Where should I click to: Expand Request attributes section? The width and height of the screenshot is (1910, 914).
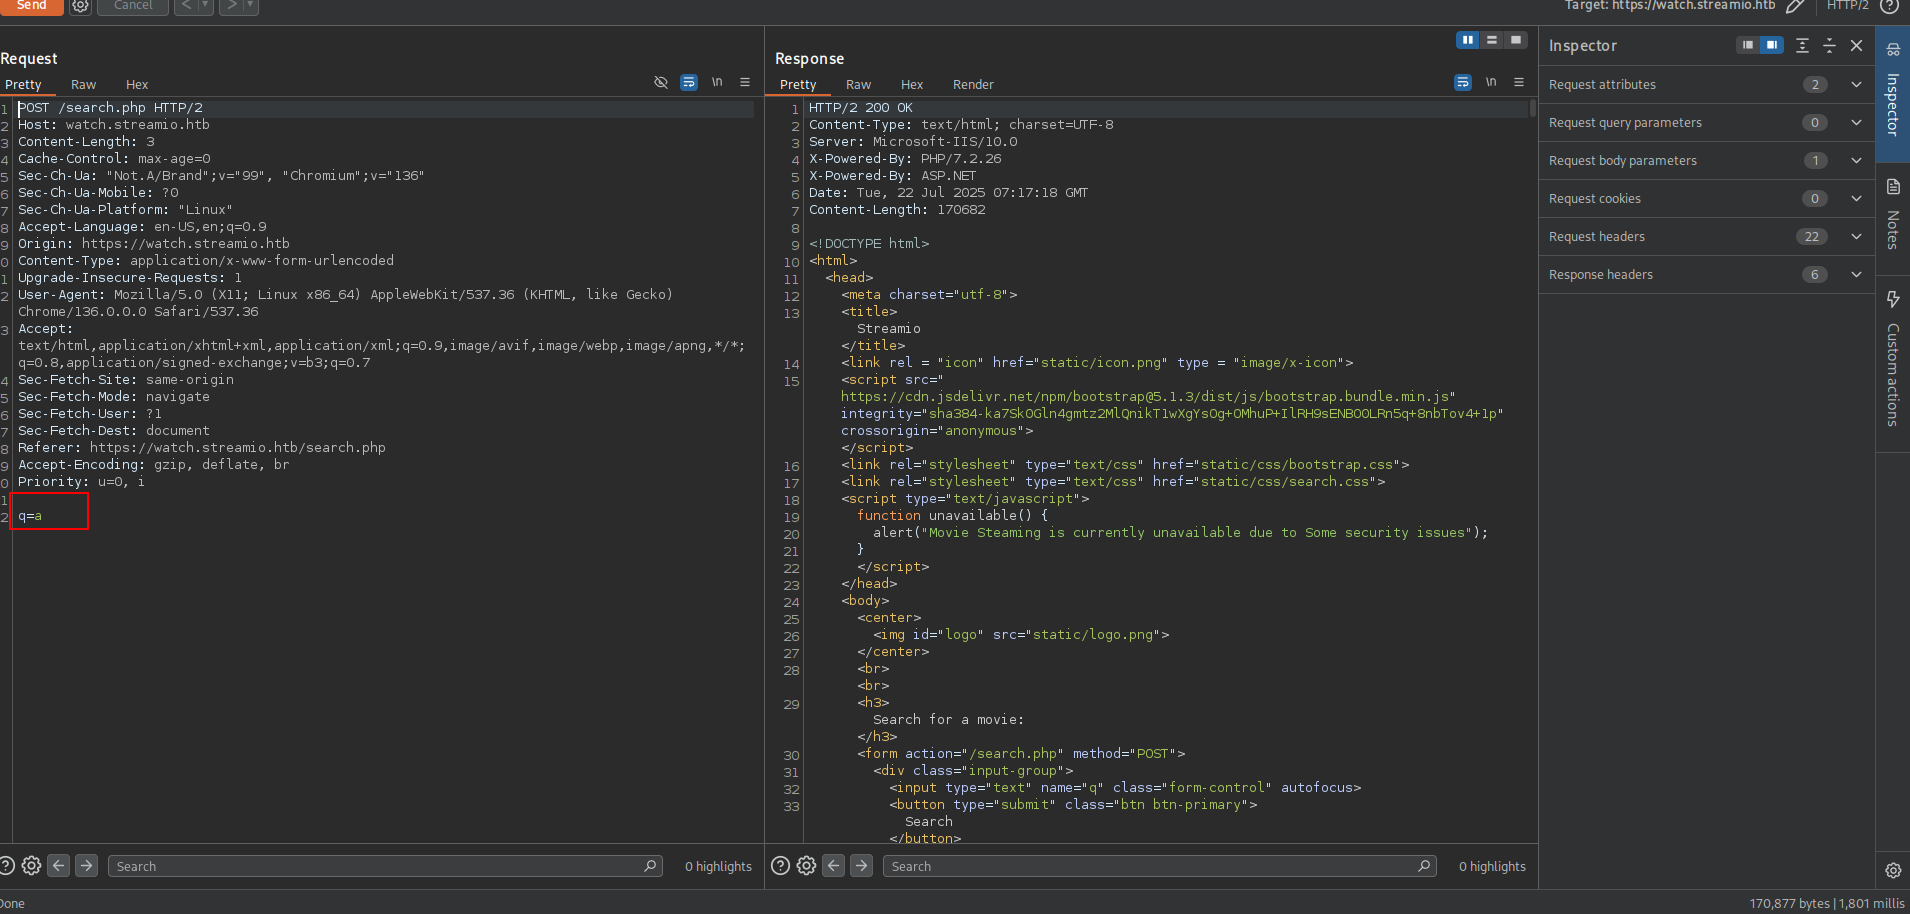click(1706, 85)
